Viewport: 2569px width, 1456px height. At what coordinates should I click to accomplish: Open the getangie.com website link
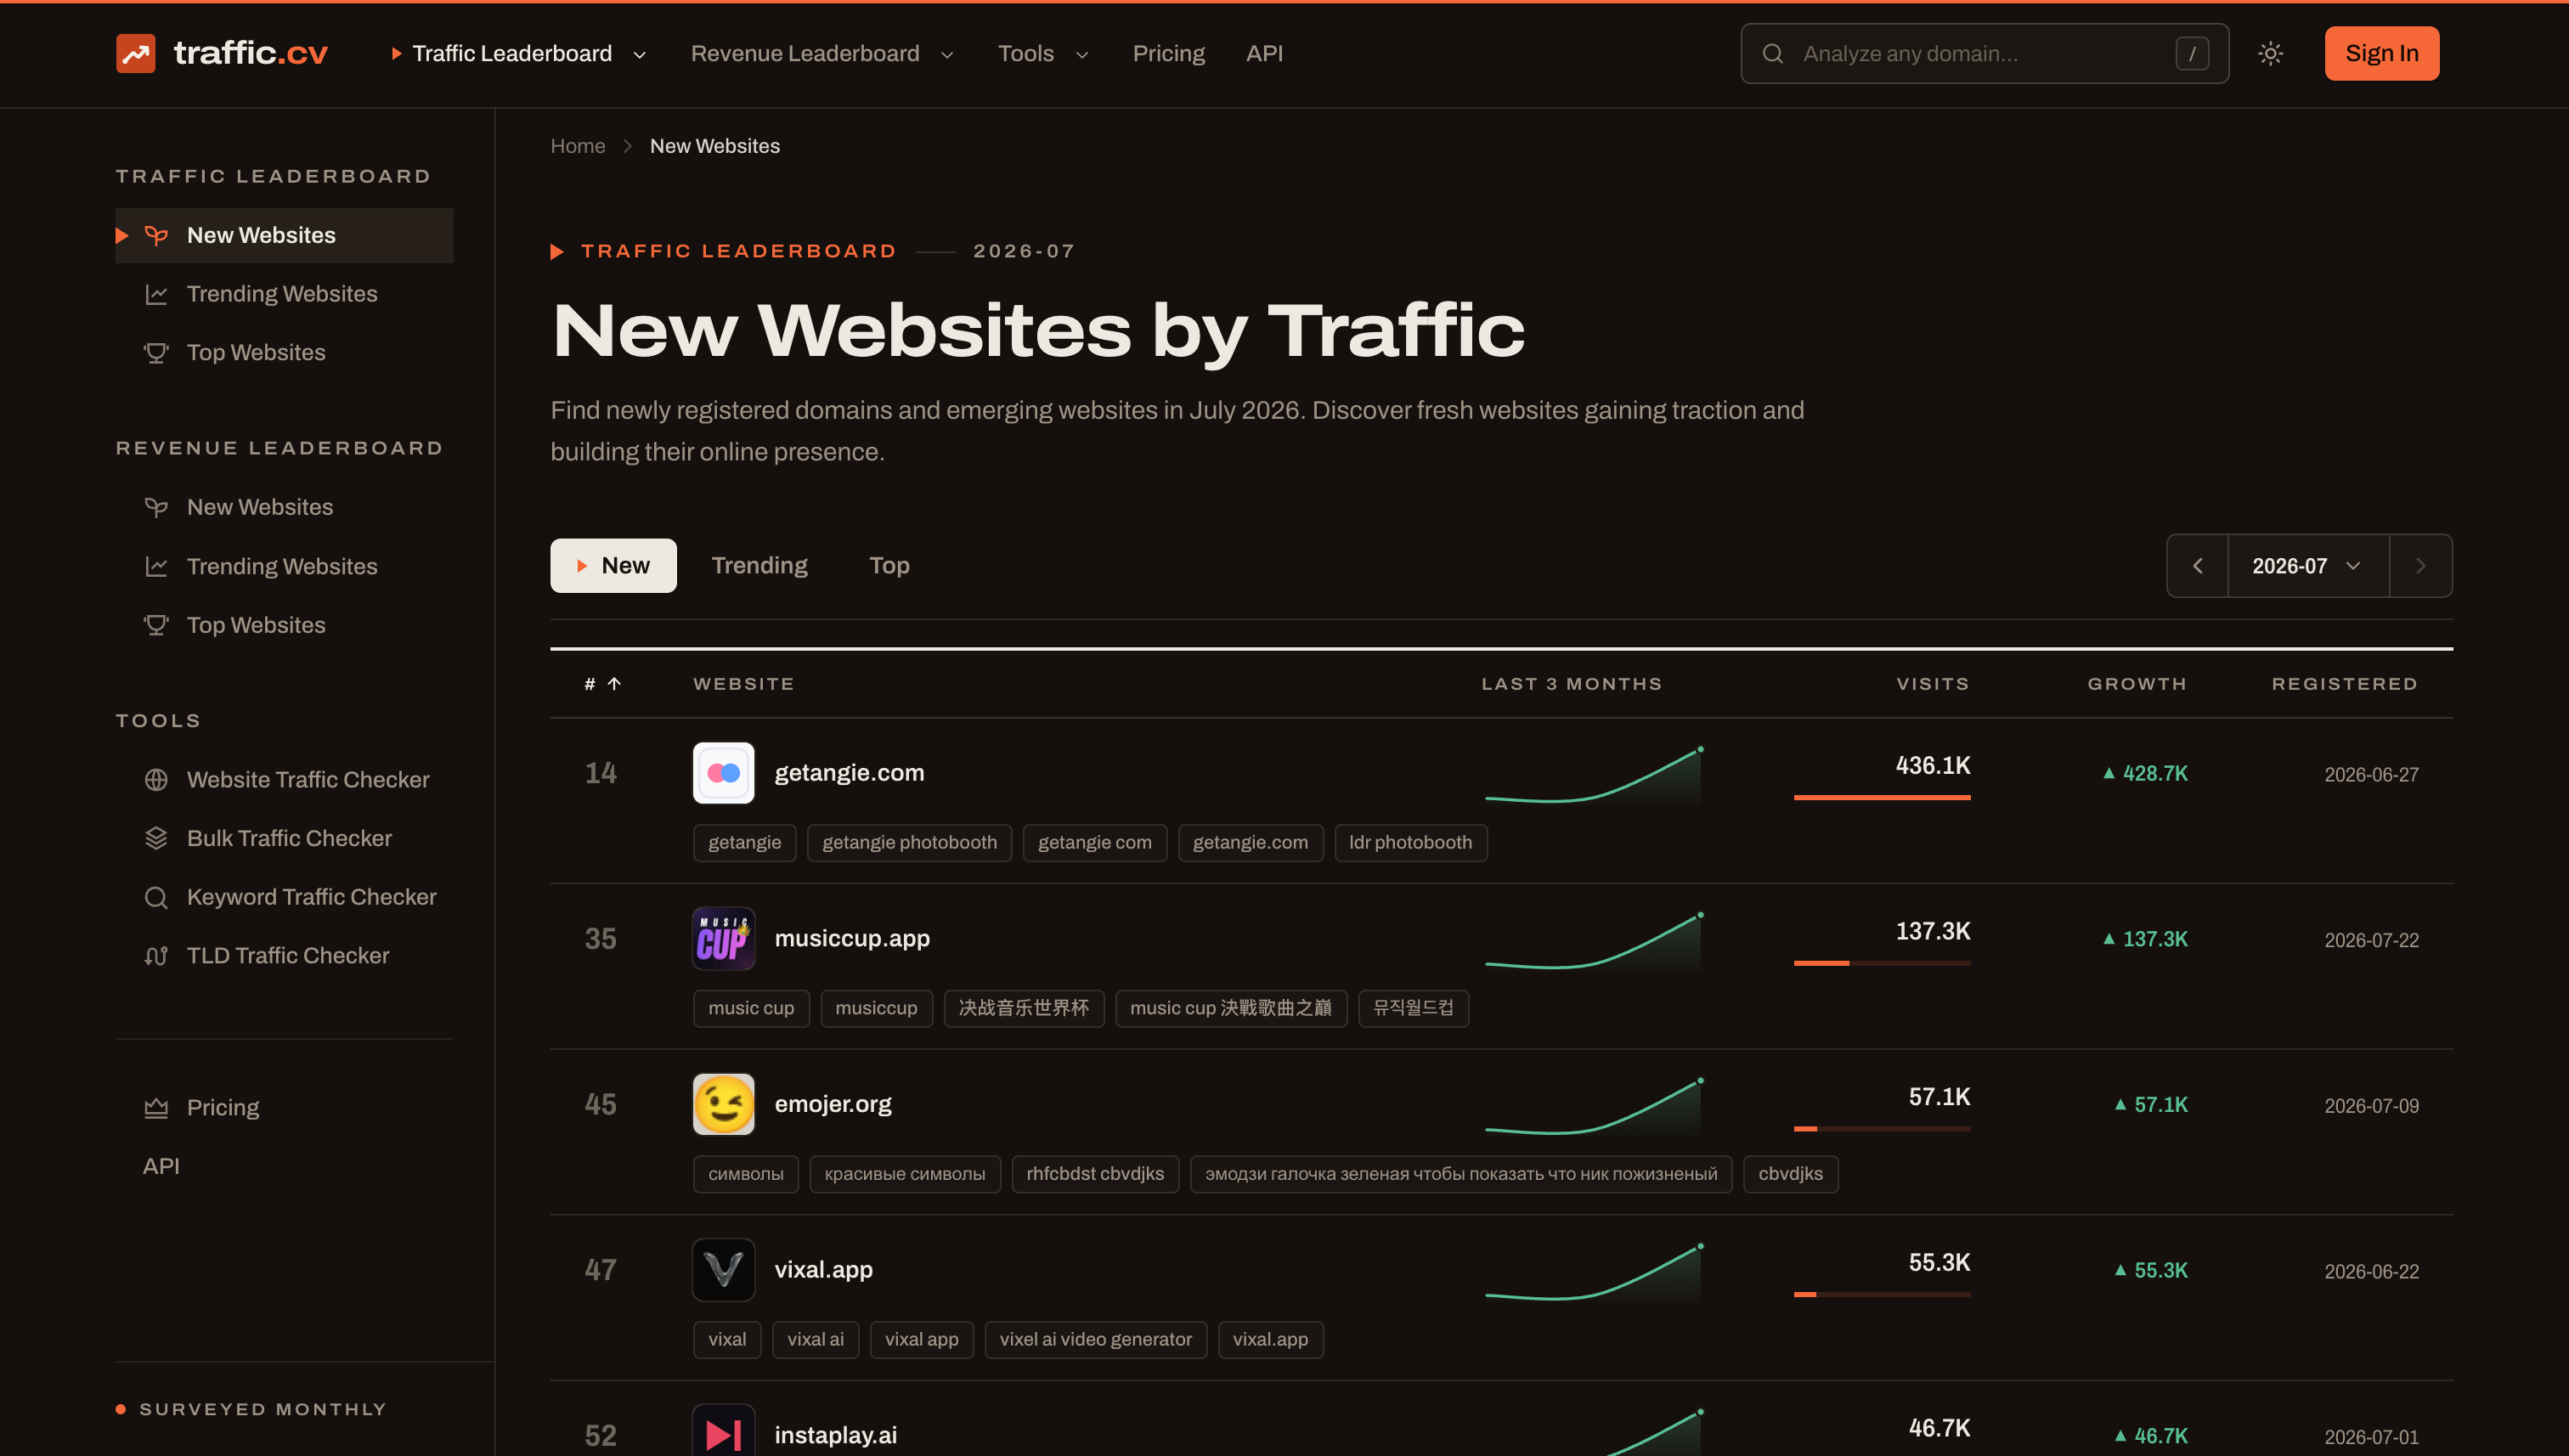pos(849,773)
